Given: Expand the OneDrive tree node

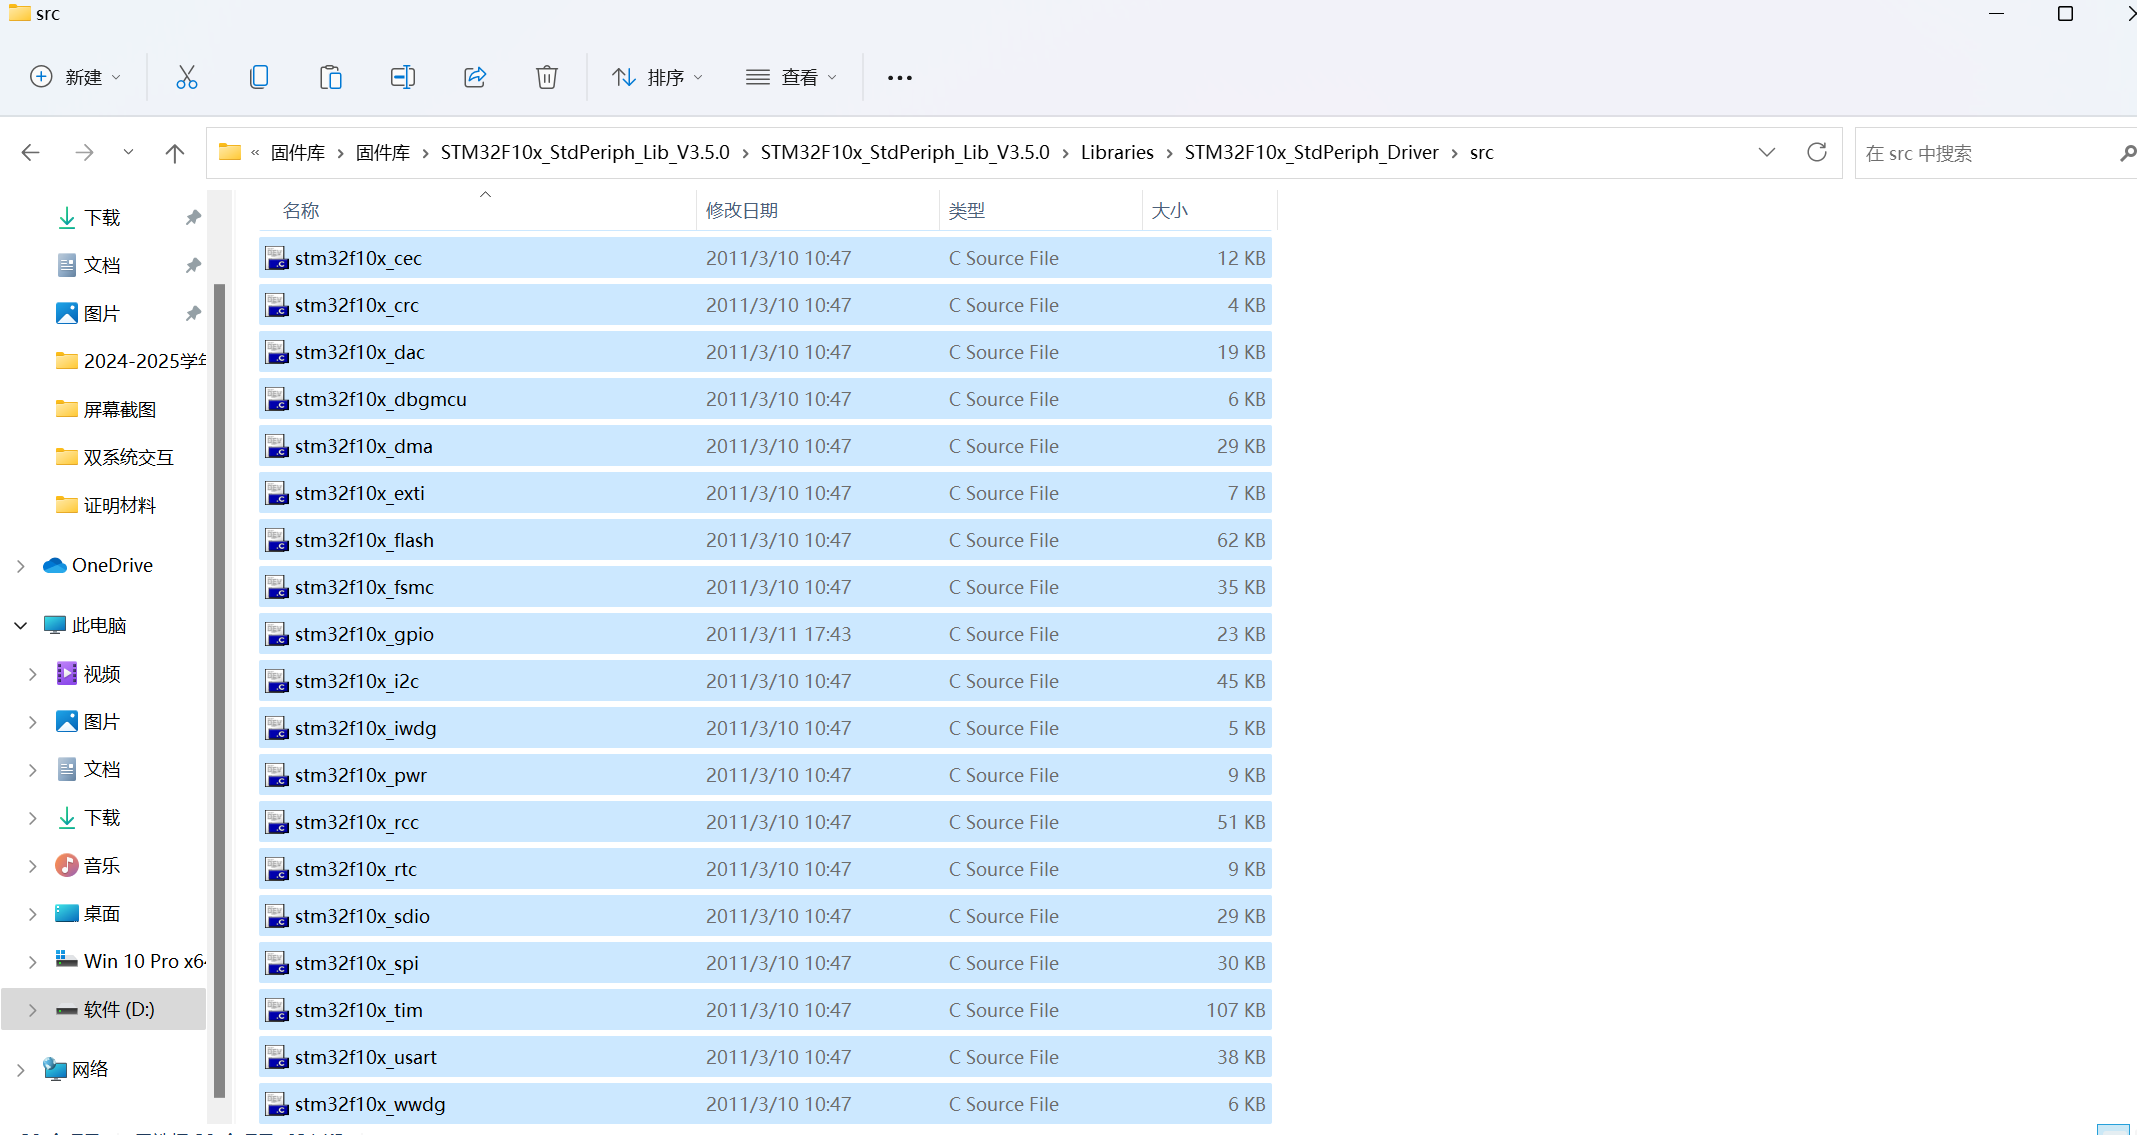Looking at the screenshot, I should pyautogui.click(x=21, y=566).
